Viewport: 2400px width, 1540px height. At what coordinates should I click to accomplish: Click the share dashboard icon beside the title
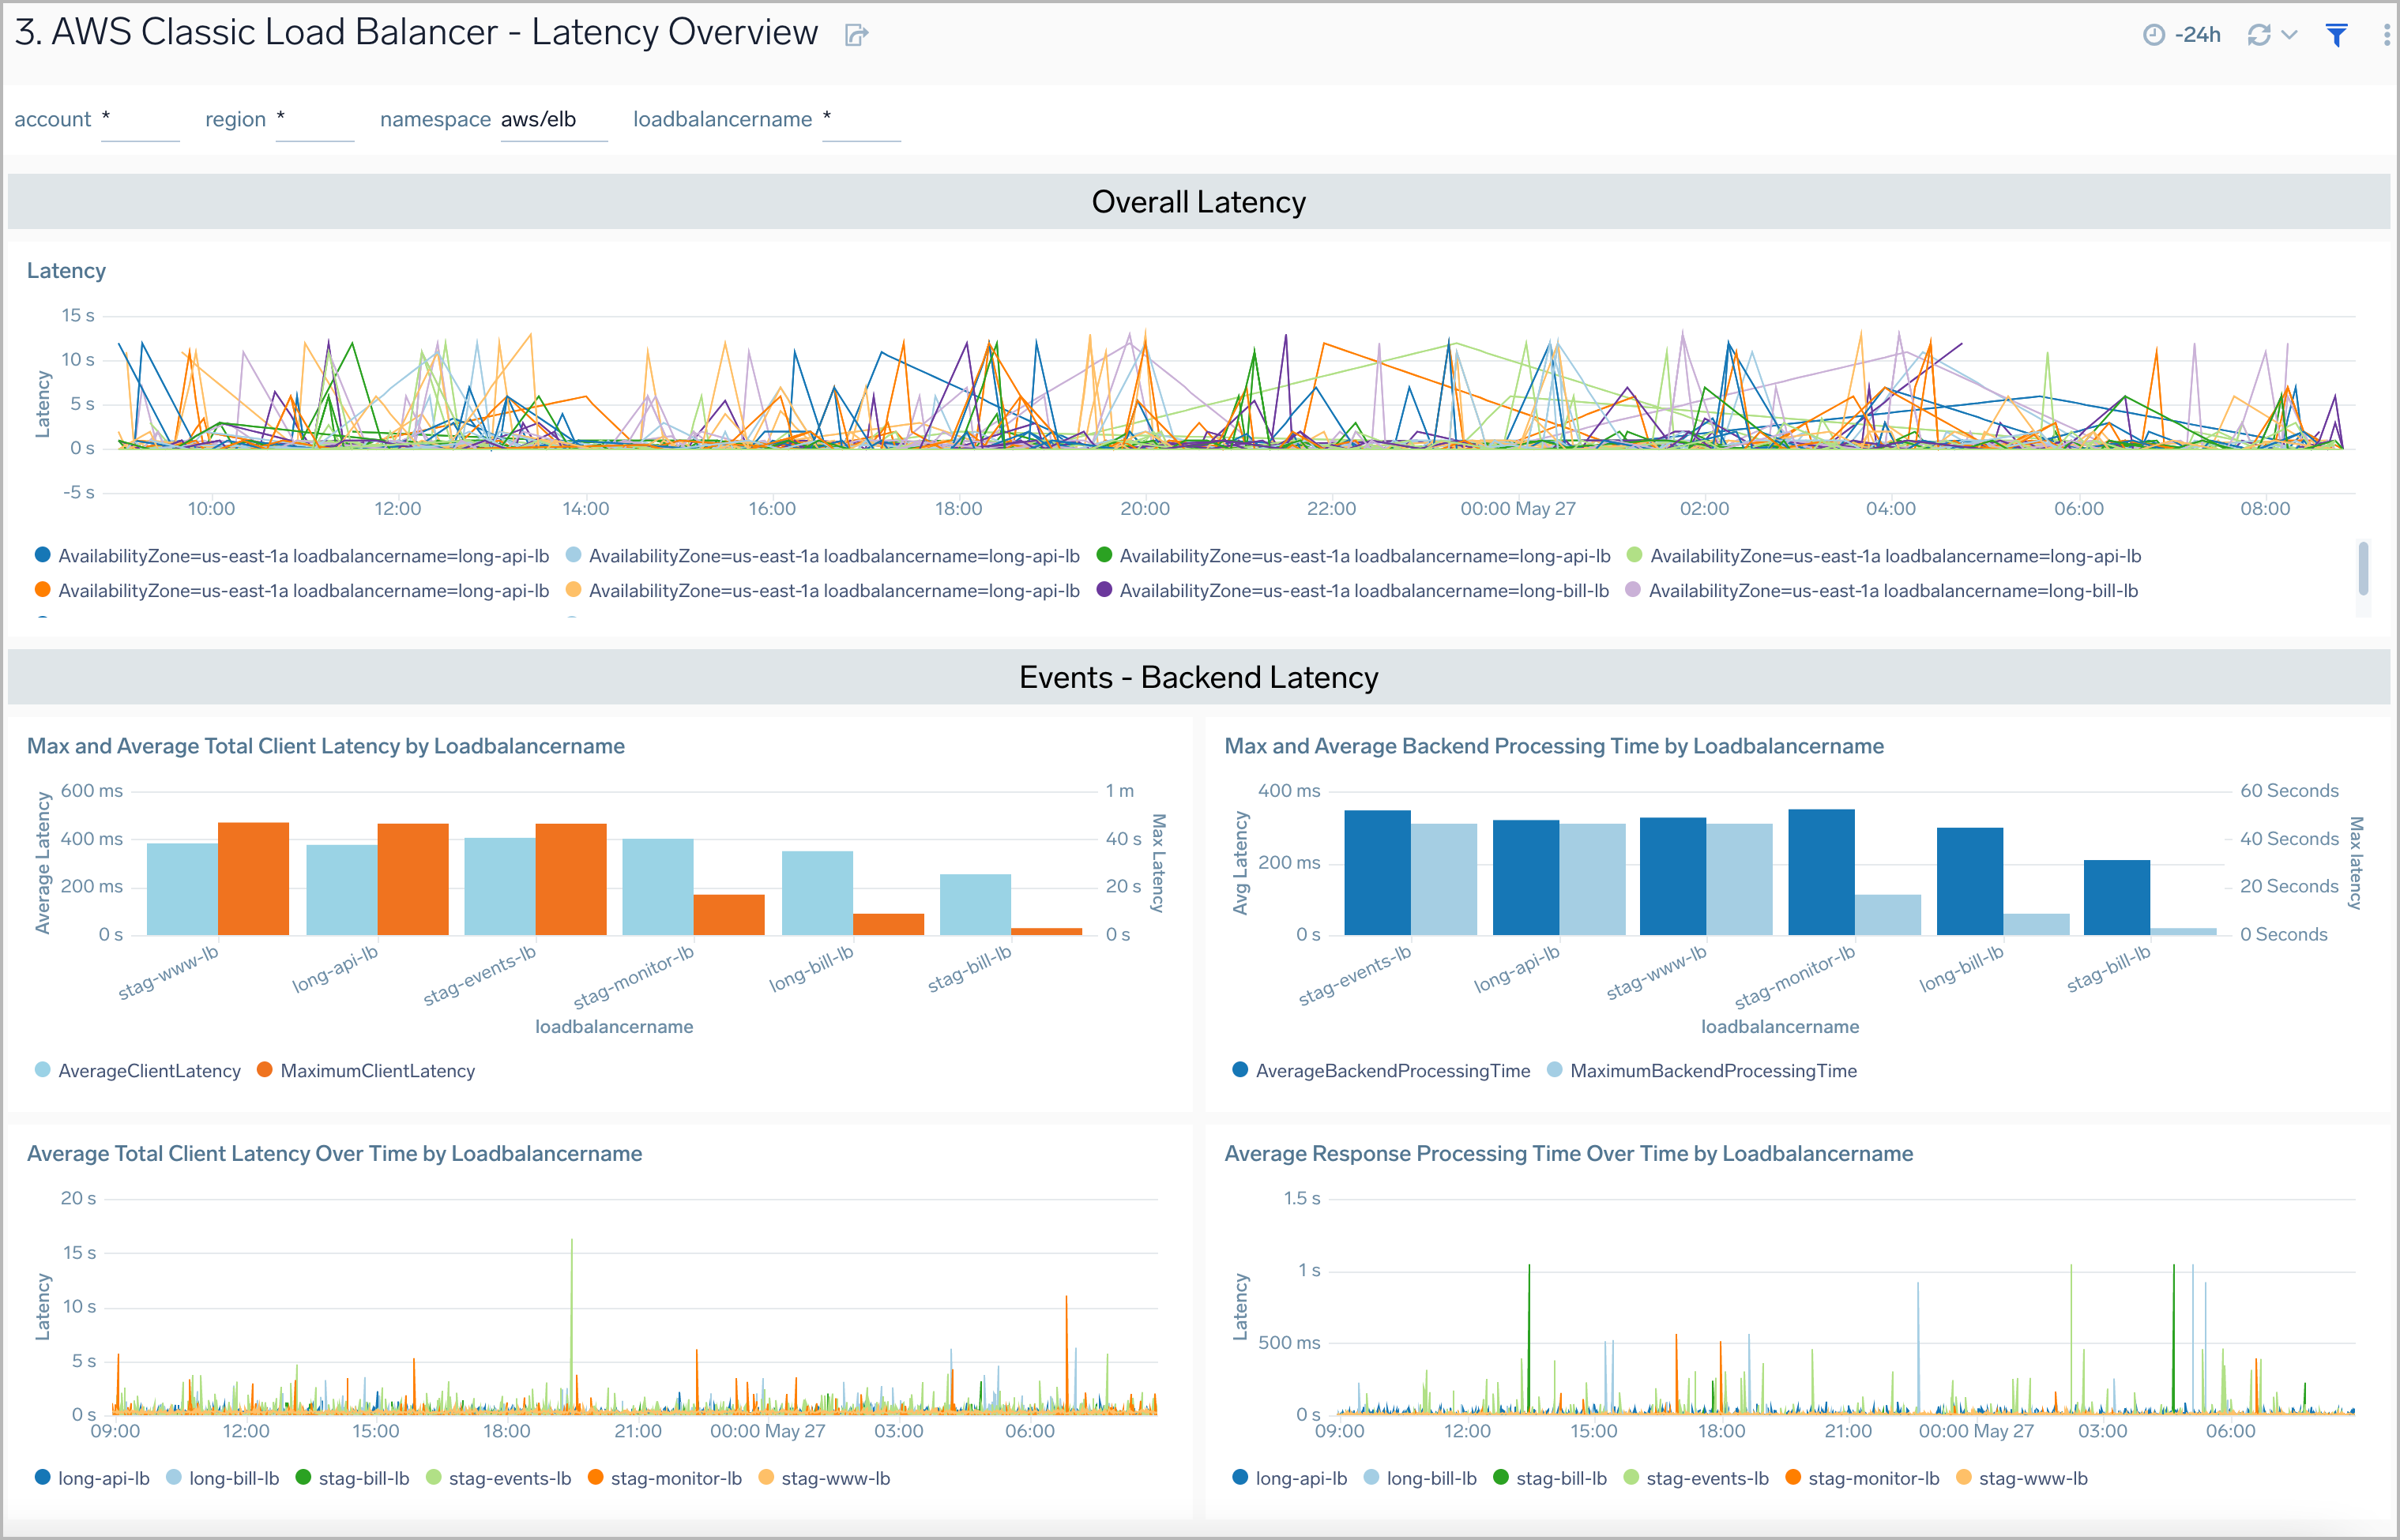tap(856, 35)
